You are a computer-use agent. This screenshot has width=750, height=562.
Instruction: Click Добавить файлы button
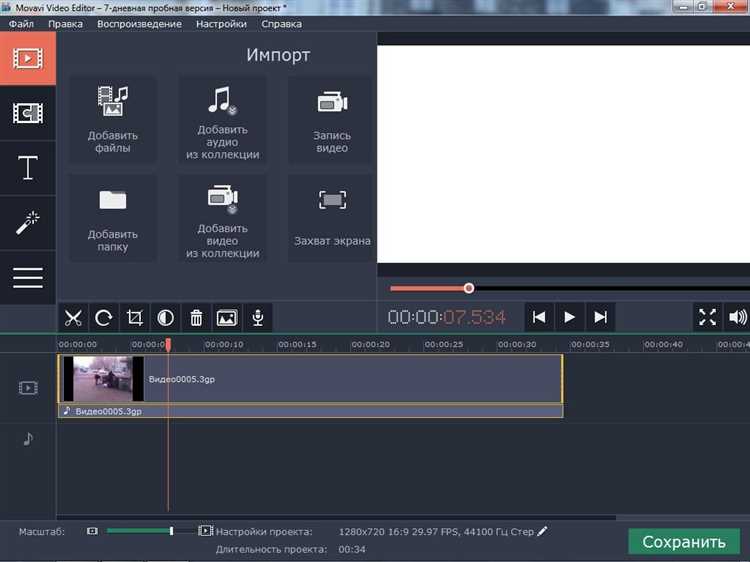click(113, 120)
